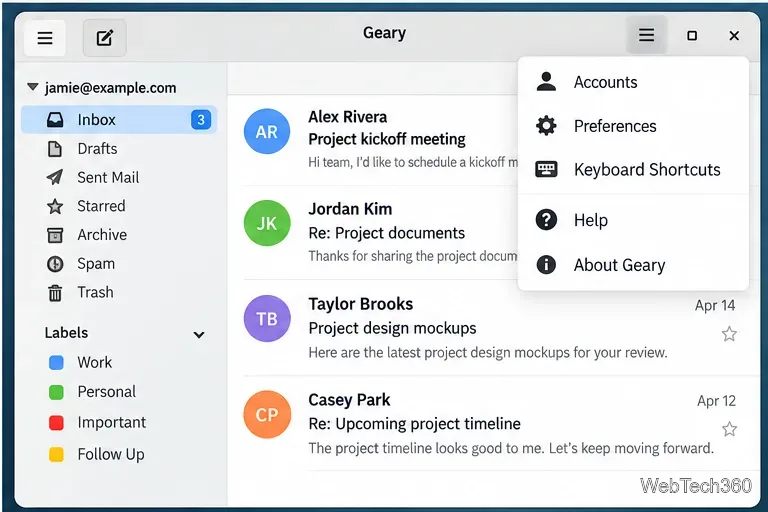The width and height of the screenshot is (768, 512).
Task: Close the application menu via hamburger button
Action: 646,35
